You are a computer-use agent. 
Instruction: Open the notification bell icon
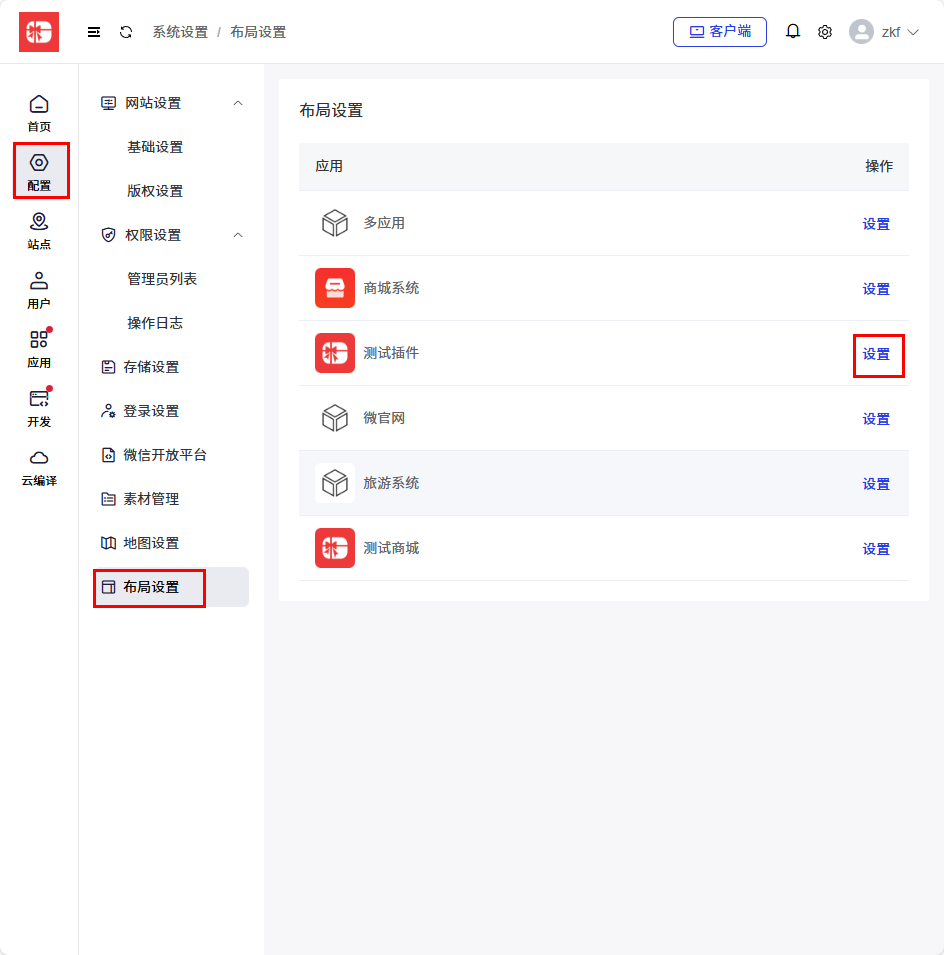(x=793, y=32)
